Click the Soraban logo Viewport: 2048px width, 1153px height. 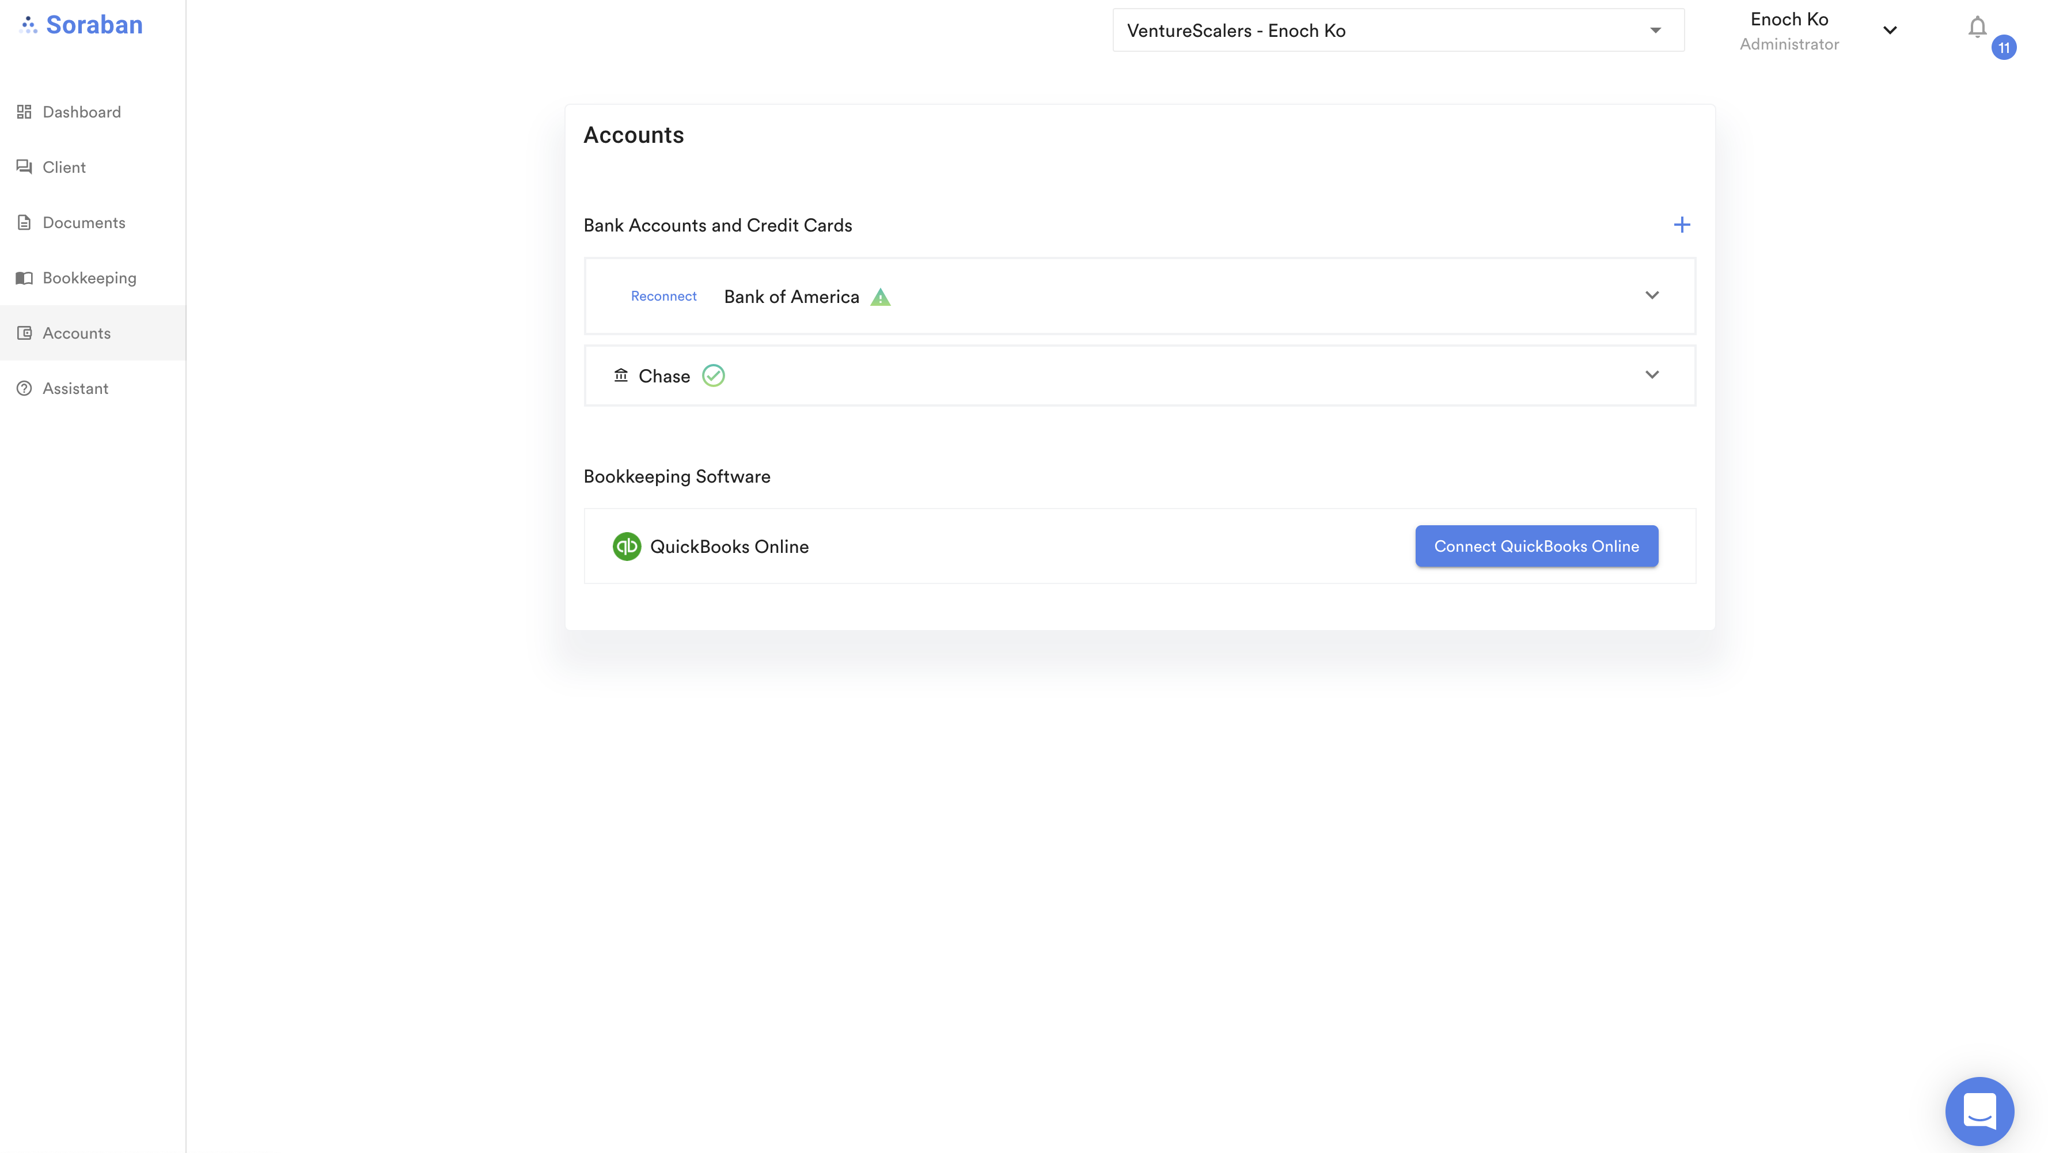(81, 25)
